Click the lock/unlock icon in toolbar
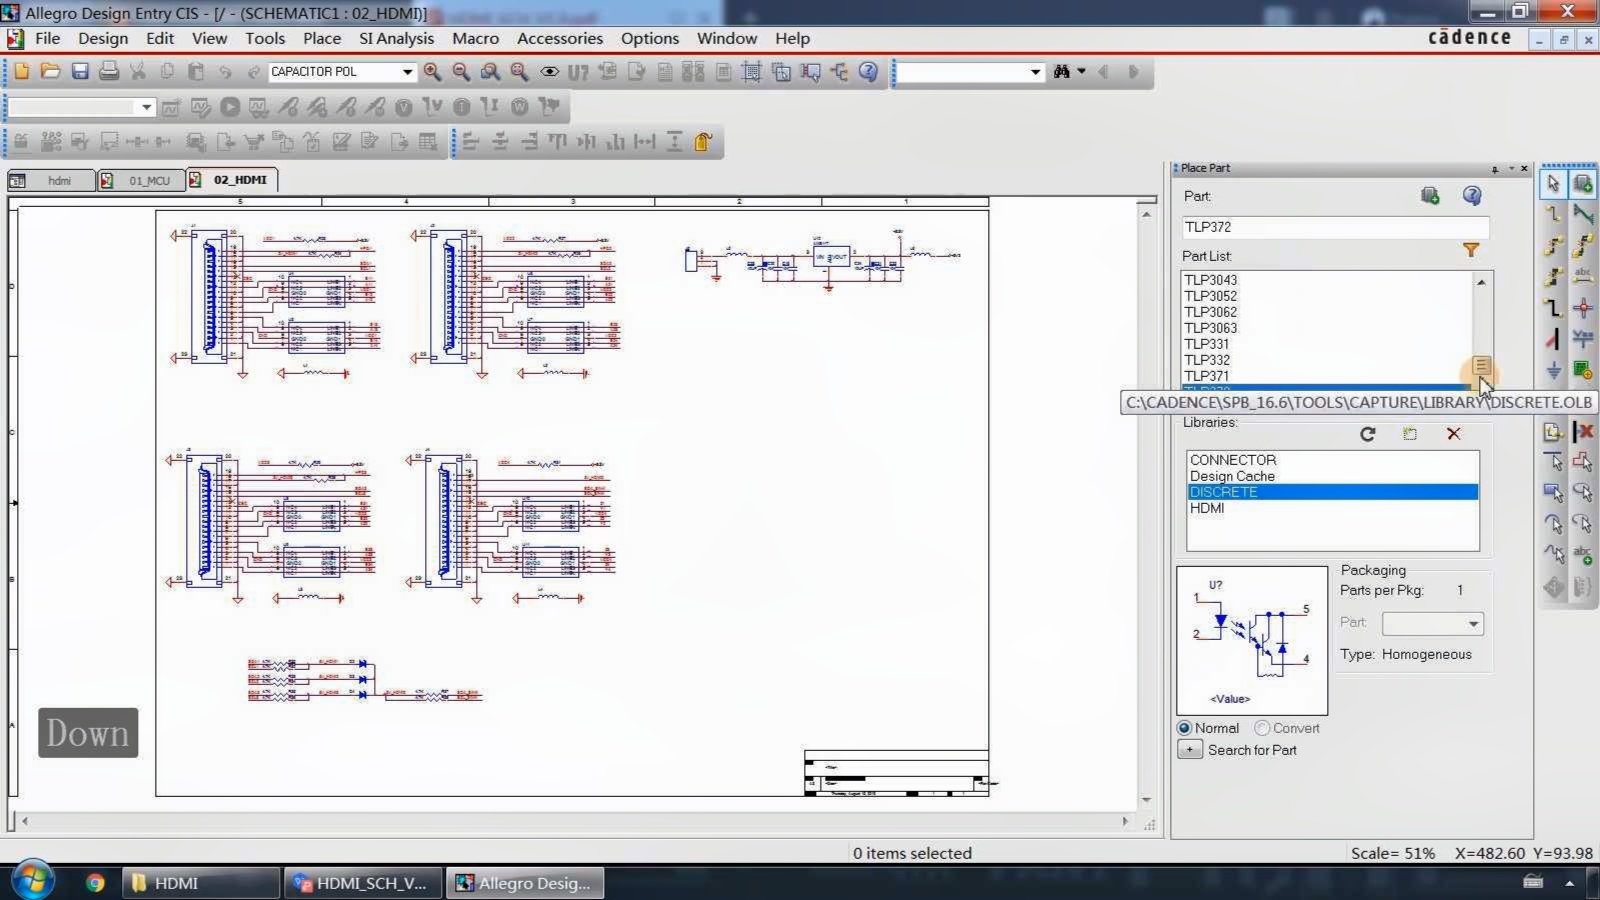The height and width of the screenshot is (900, 1600). 704,142
